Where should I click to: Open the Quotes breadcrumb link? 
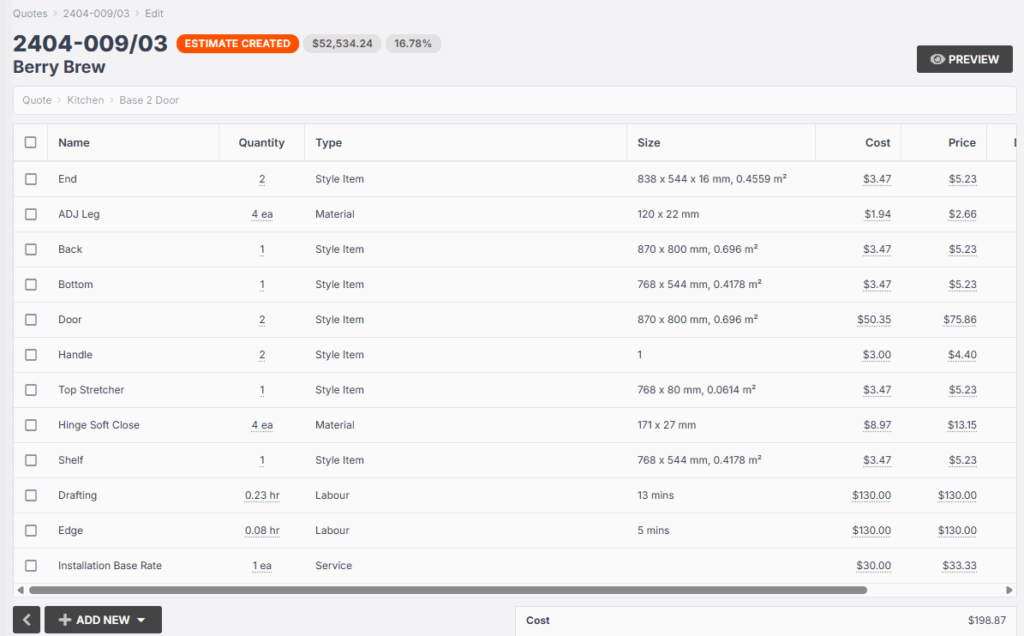(30, 14)
